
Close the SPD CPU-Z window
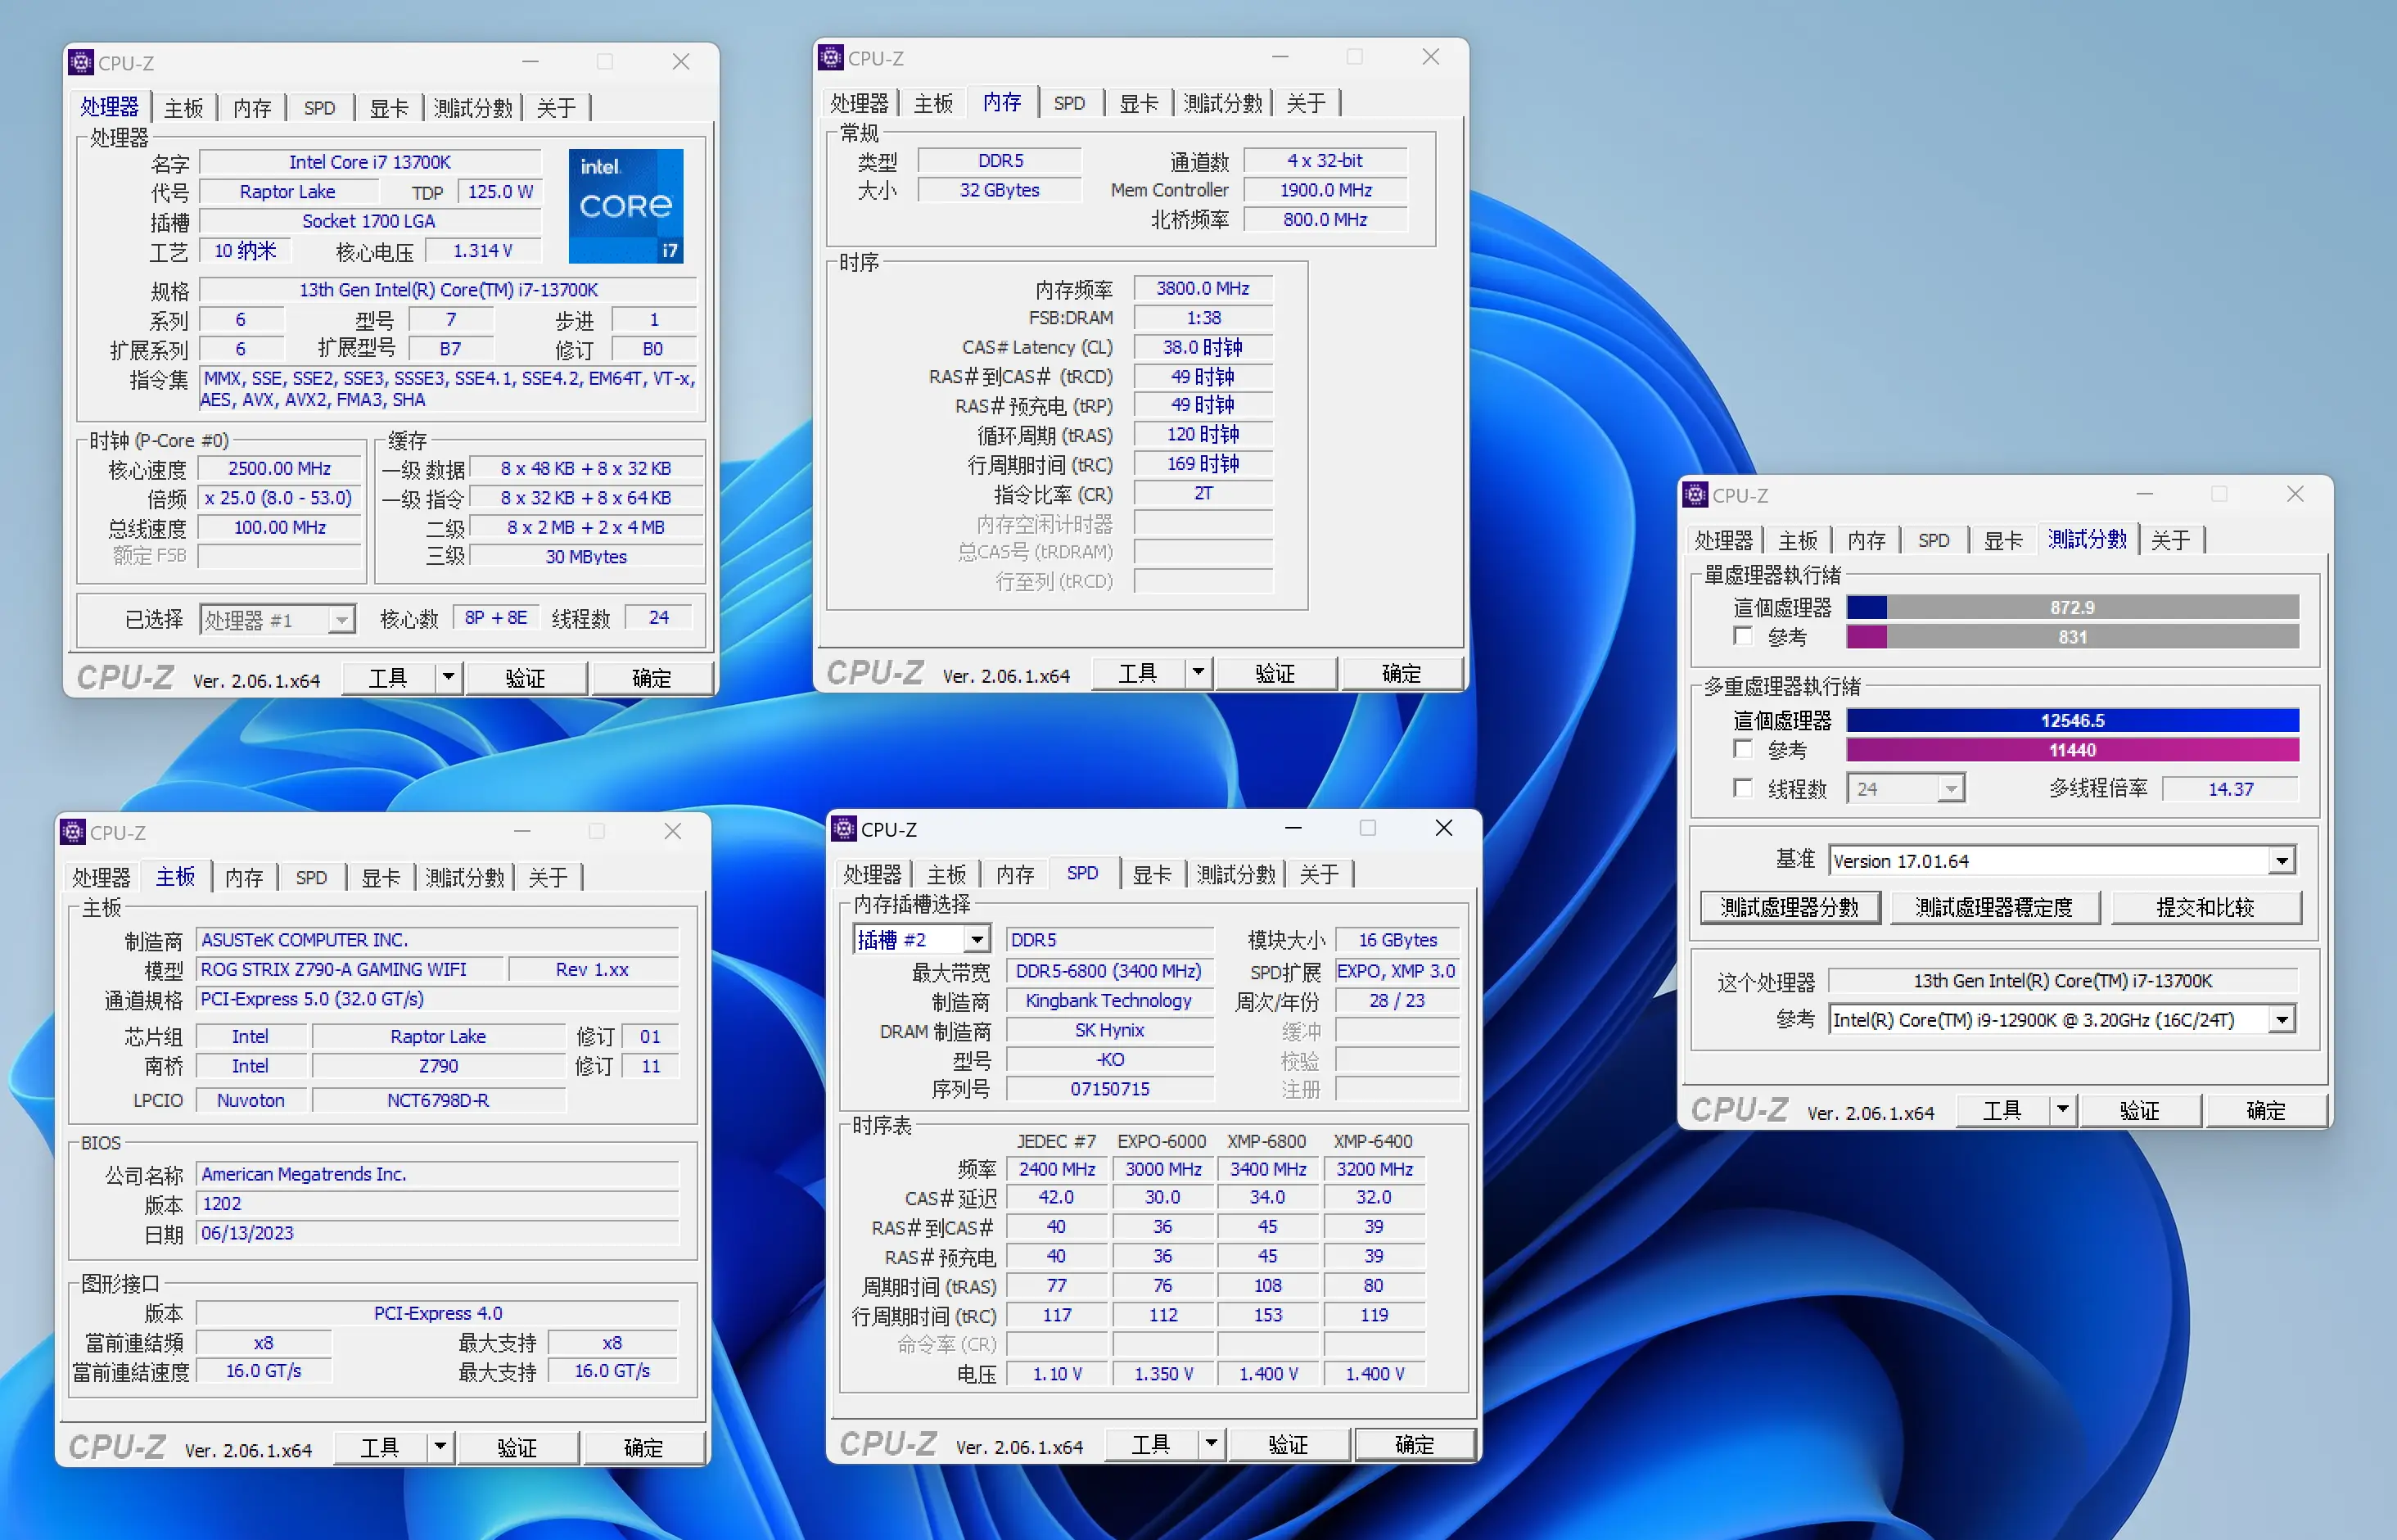(1444, 828)
